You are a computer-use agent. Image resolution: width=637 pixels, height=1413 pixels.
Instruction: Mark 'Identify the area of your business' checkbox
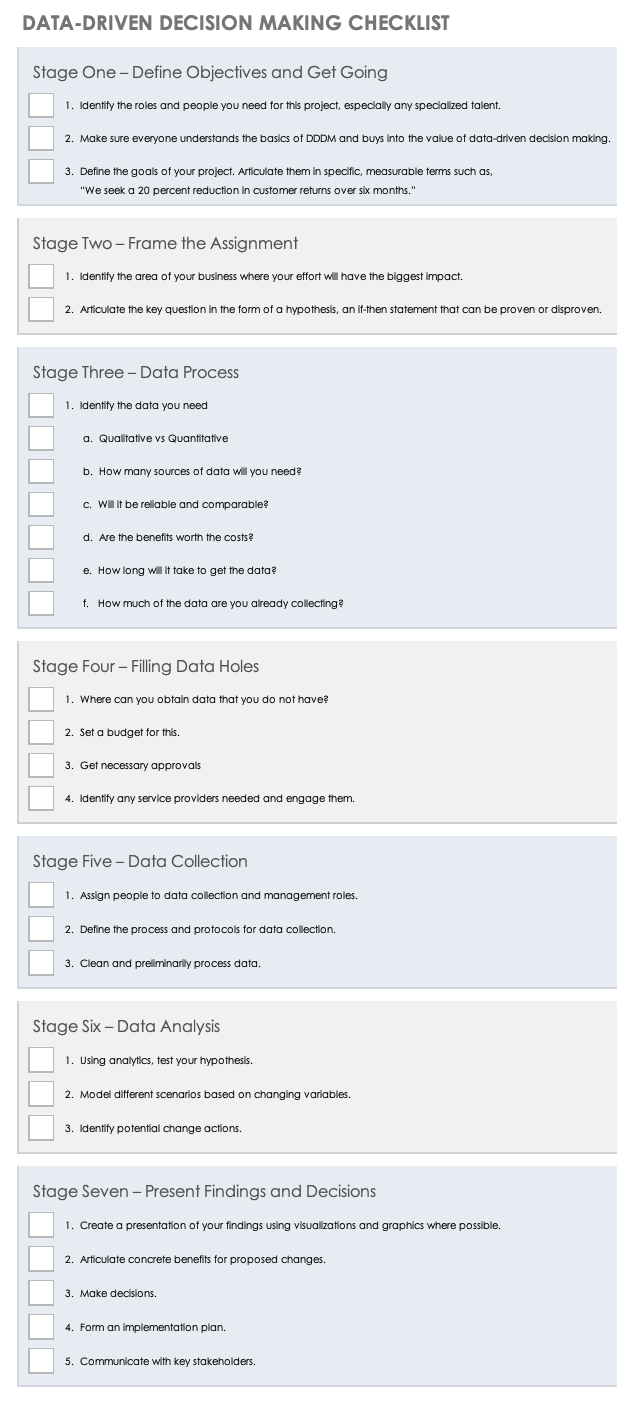[41, 276]
